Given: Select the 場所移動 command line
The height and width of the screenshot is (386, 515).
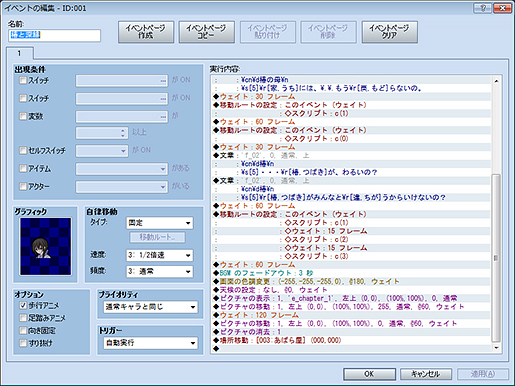Looking at the screenshot, I should [352, 340].
